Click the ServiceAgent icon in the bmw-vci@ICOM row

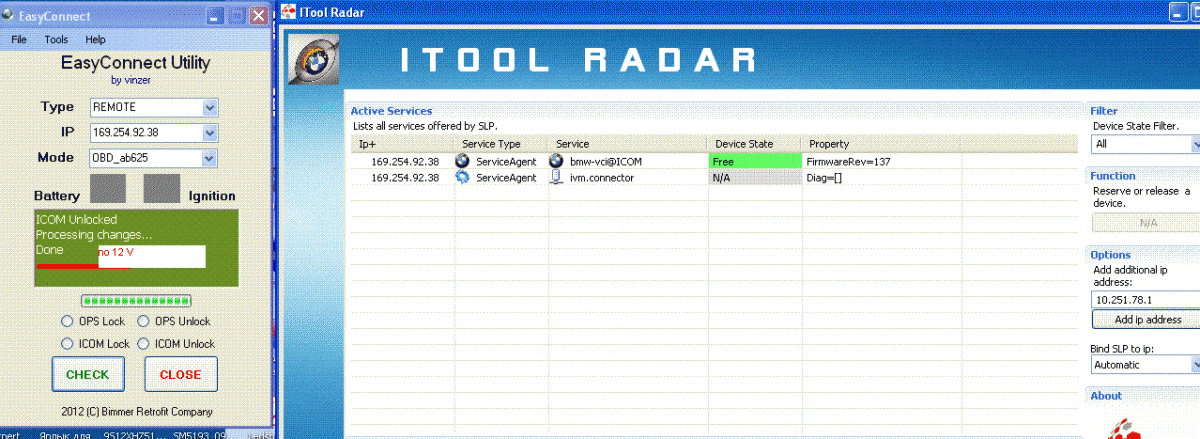click(x=462, y=161)
